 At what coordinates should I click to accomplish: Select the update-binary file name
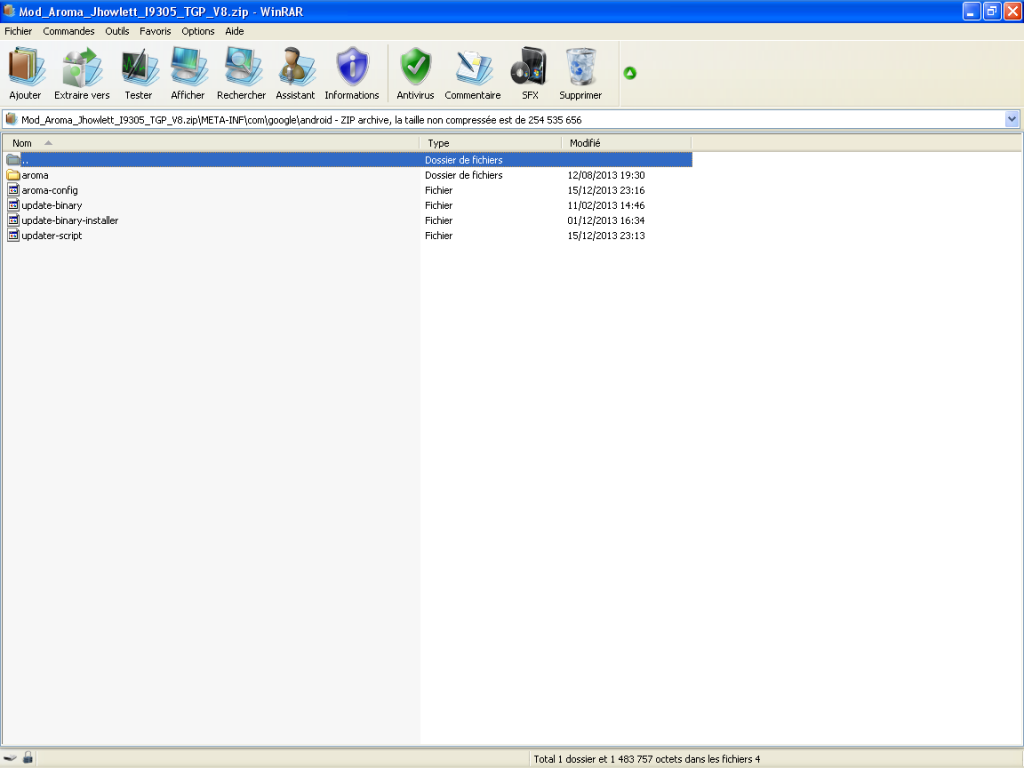[x=52, y=205]
